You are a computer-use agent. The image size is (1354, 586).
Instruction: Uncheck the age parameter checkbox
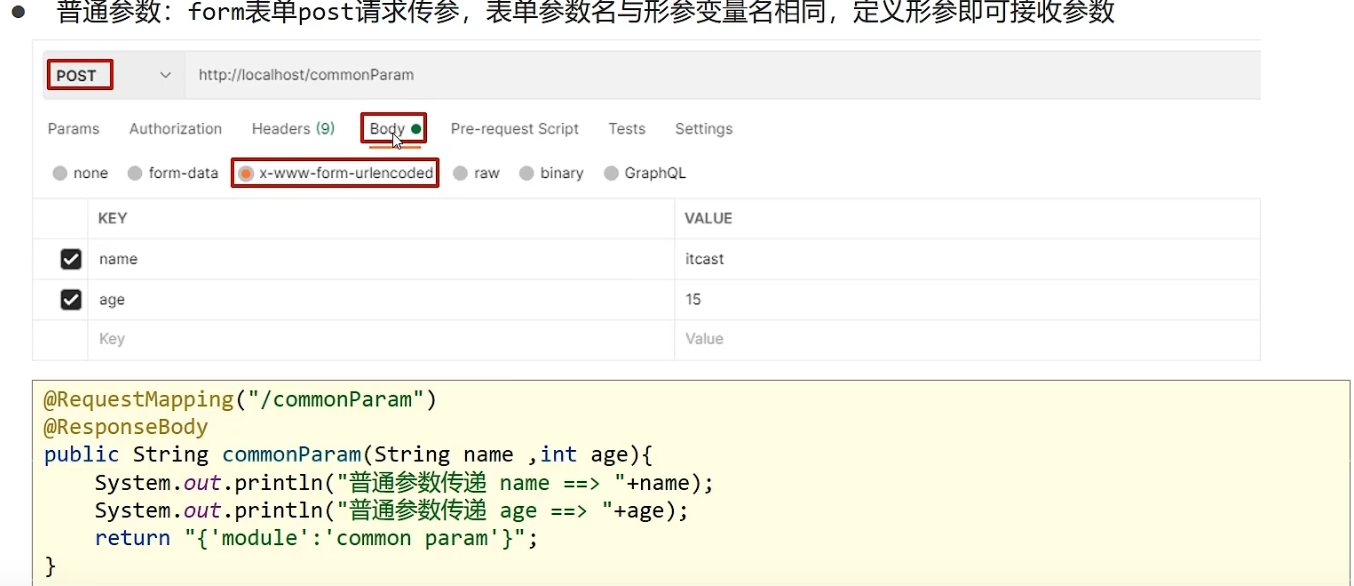pyautogui.click(x=71, y=300)
